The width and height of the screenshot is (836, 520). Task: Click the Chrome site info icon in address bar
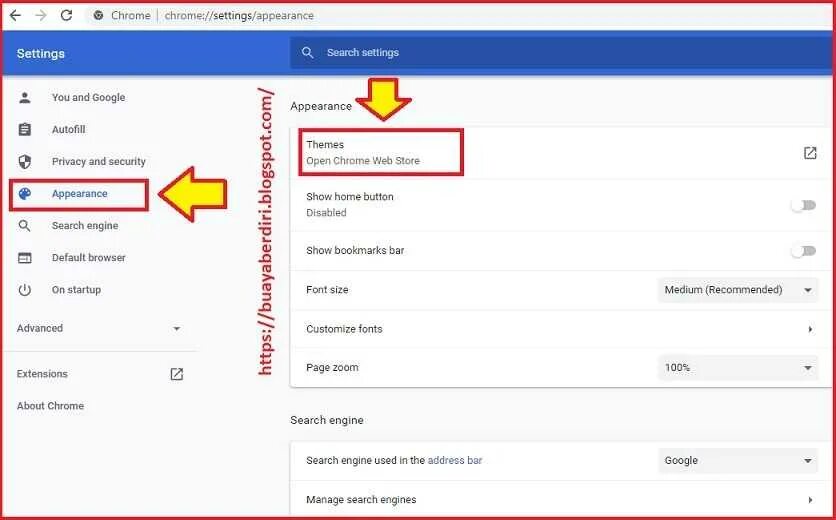pyautogui.click(x=98, y=15)
